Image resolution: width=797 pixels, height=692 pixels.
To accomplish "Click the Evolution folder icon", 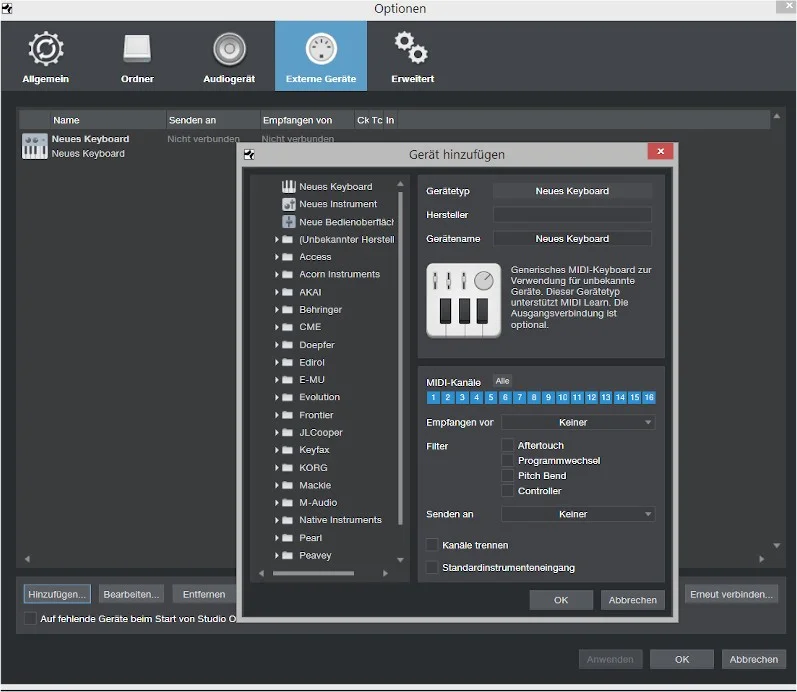I will [287, 397].
